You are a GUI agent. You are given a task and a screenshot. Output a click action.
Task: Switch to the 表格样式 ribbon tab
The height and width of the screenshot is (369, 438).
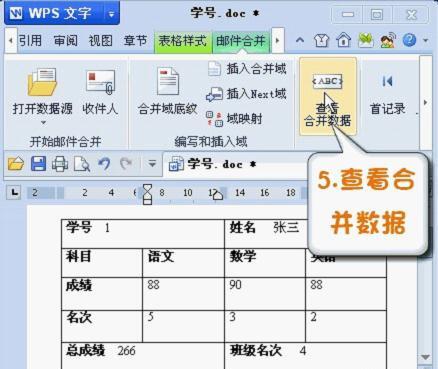pyautogui.click(x=183, y=41)
